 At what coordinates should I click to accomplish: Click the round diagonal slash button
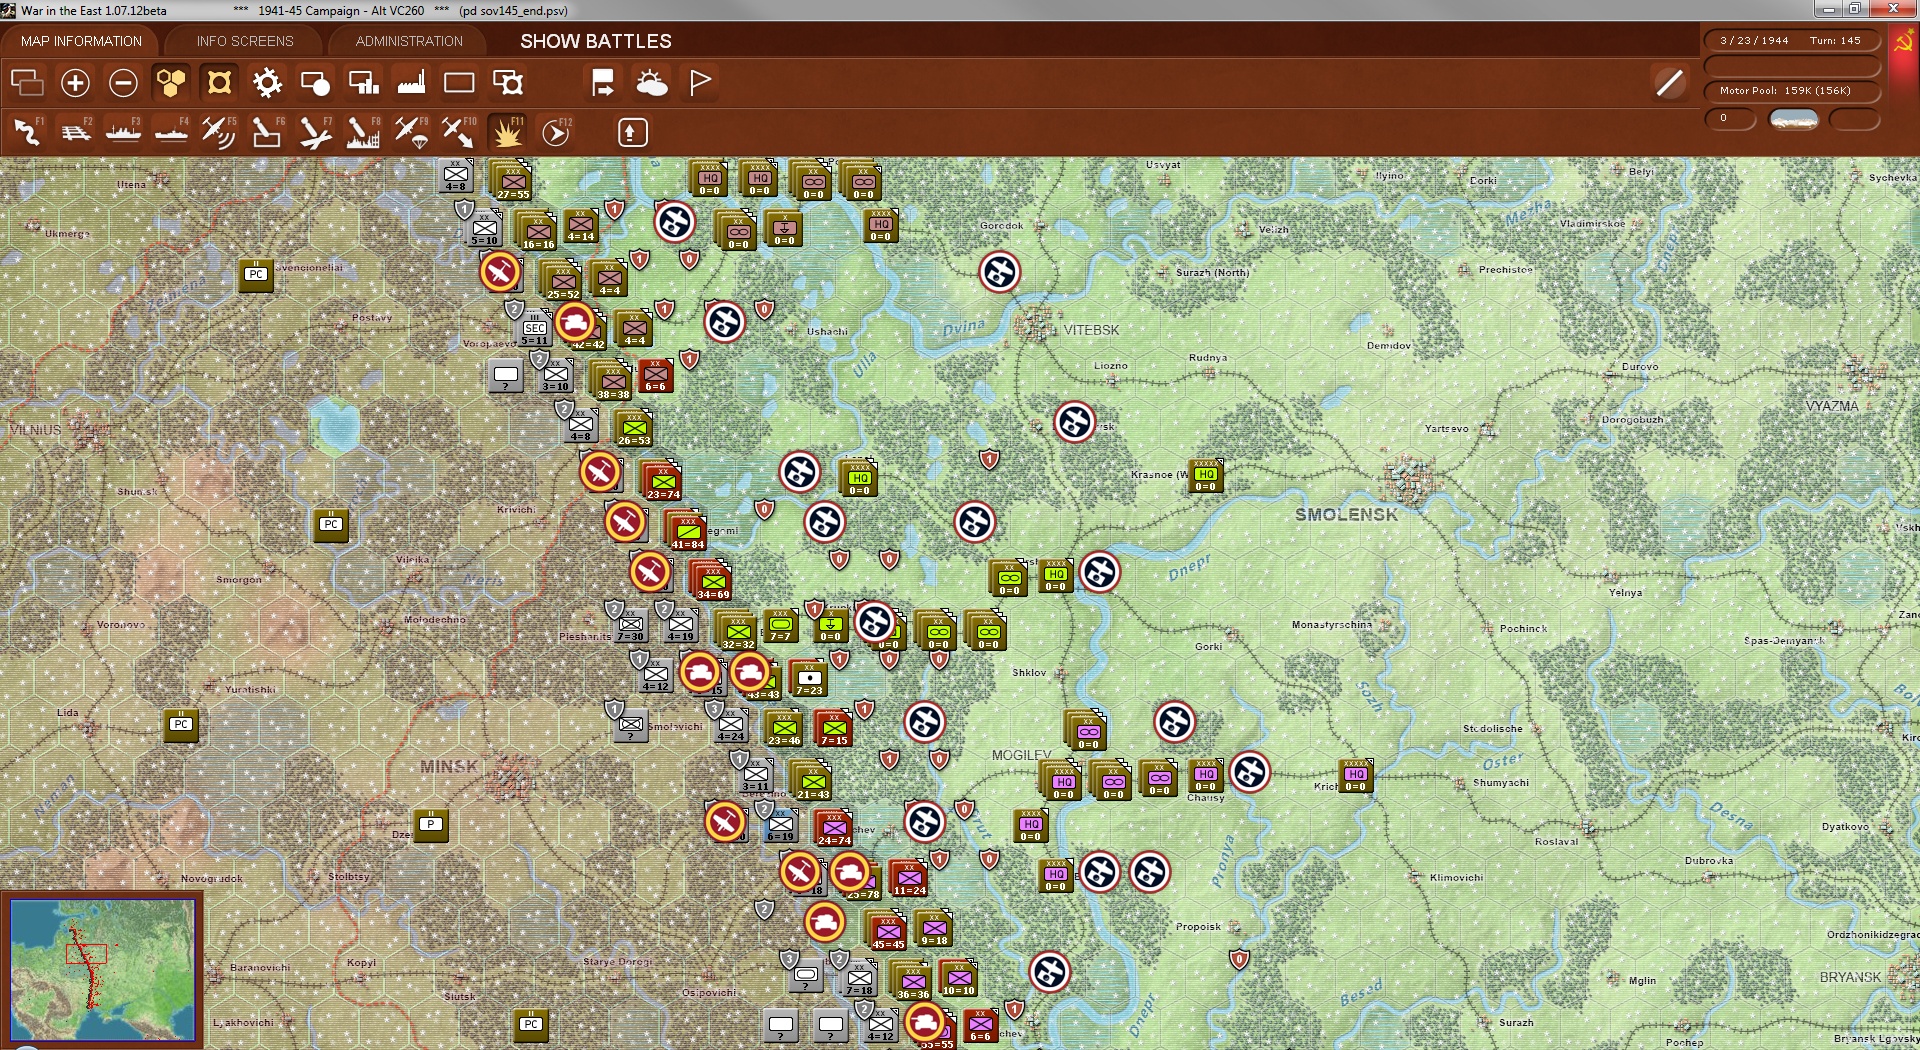point(1669,82)
